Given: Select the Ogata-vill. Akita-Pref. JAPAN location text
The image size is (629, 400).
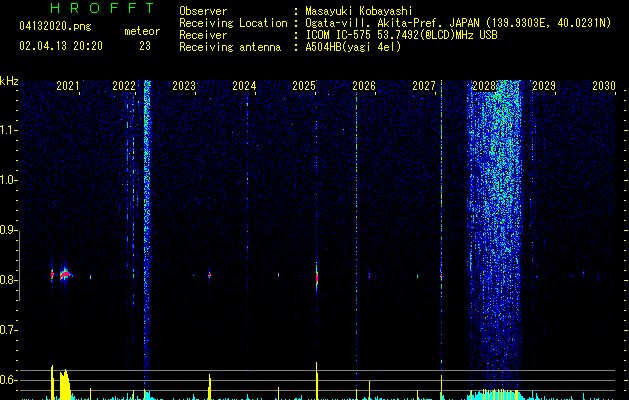Looking at the screenshot, I should pyautogui.click(x=458, y=23).
